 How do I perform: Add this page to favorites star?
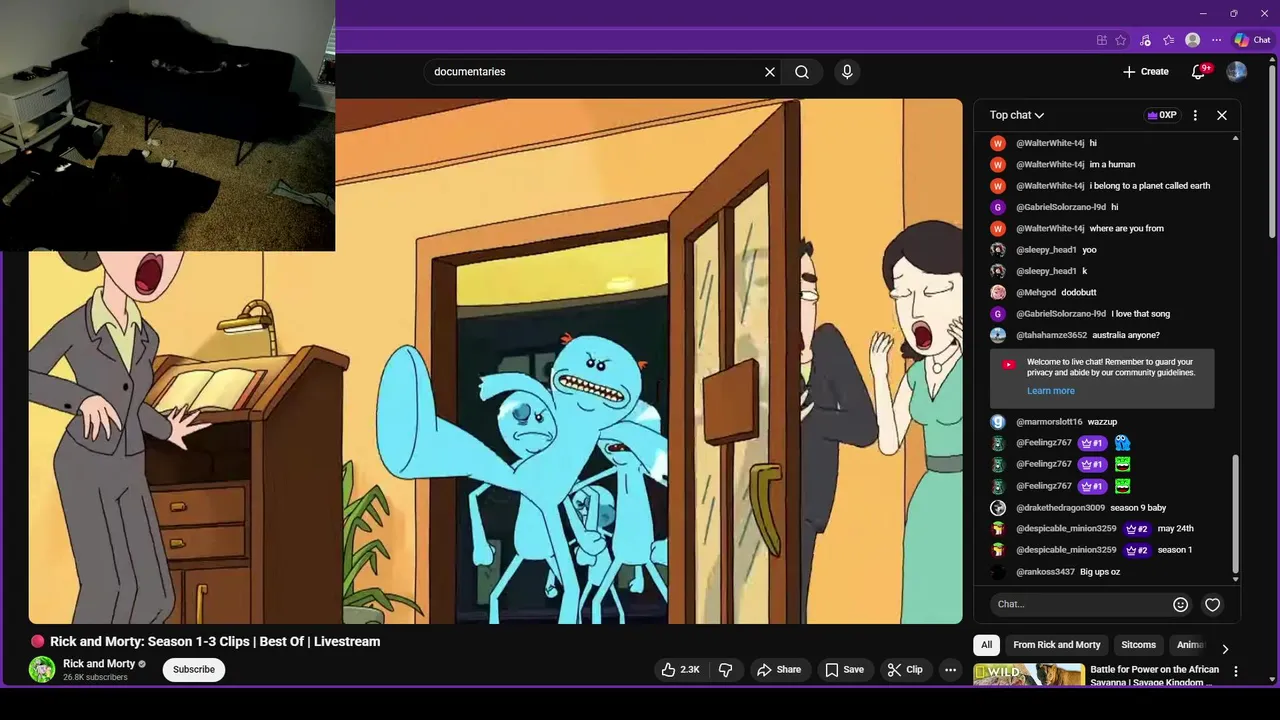[1121, 40]
